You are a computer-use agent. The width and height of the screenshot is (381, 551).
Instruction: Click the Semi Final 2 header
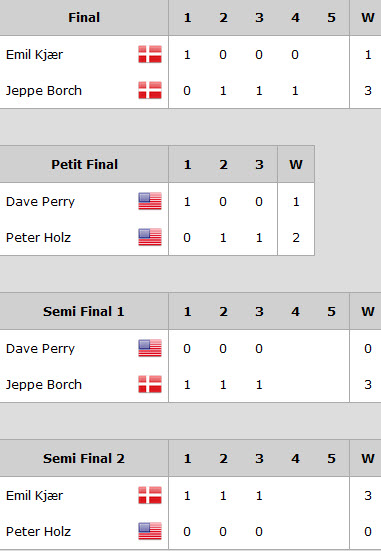click(84, 458)
